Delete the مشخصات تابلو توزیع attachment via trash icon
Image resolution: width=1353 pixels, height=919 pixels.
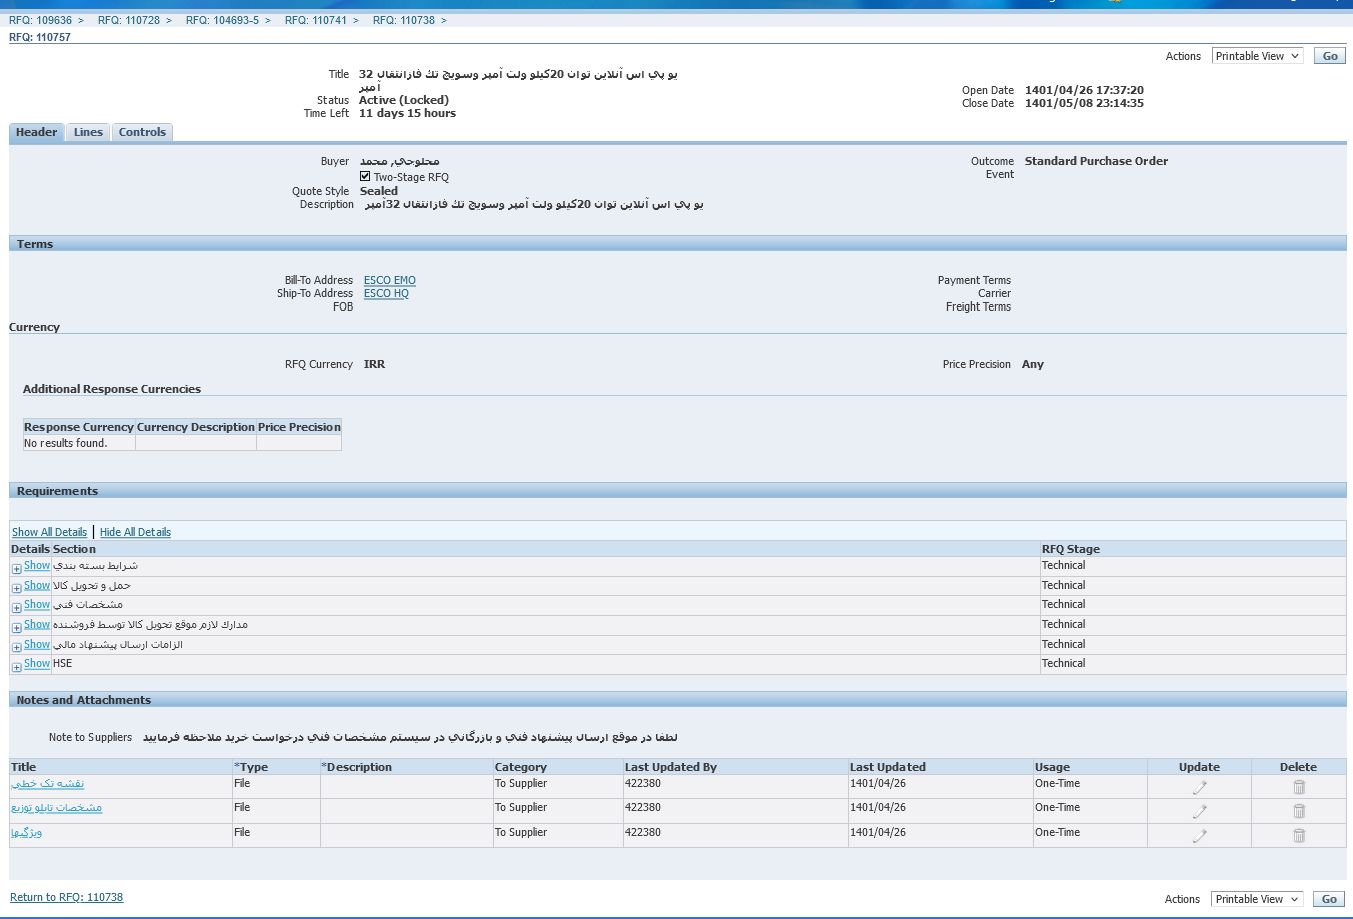click(1299, 811)
